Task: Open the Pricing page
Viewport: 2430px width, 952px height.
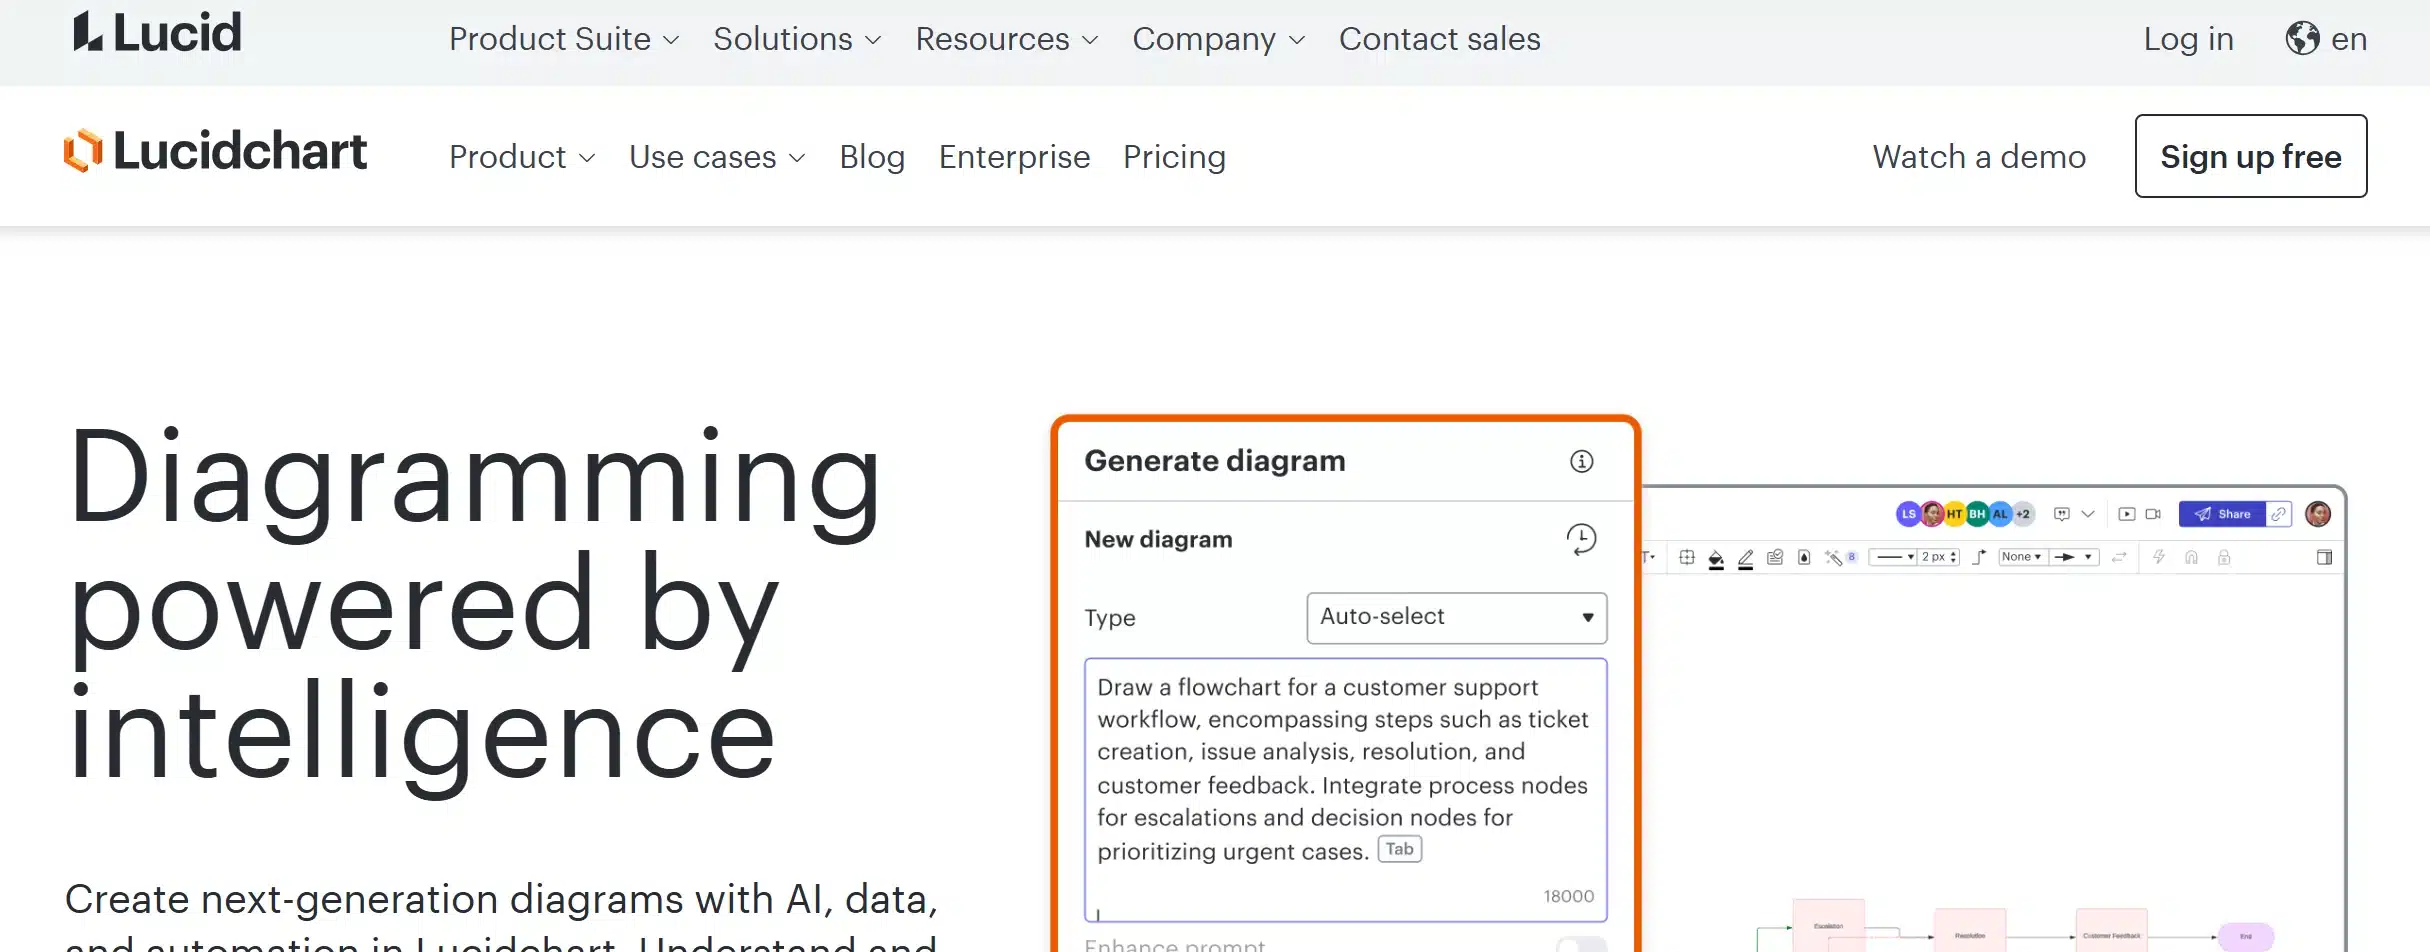Action: click(x=1174, y=157)
